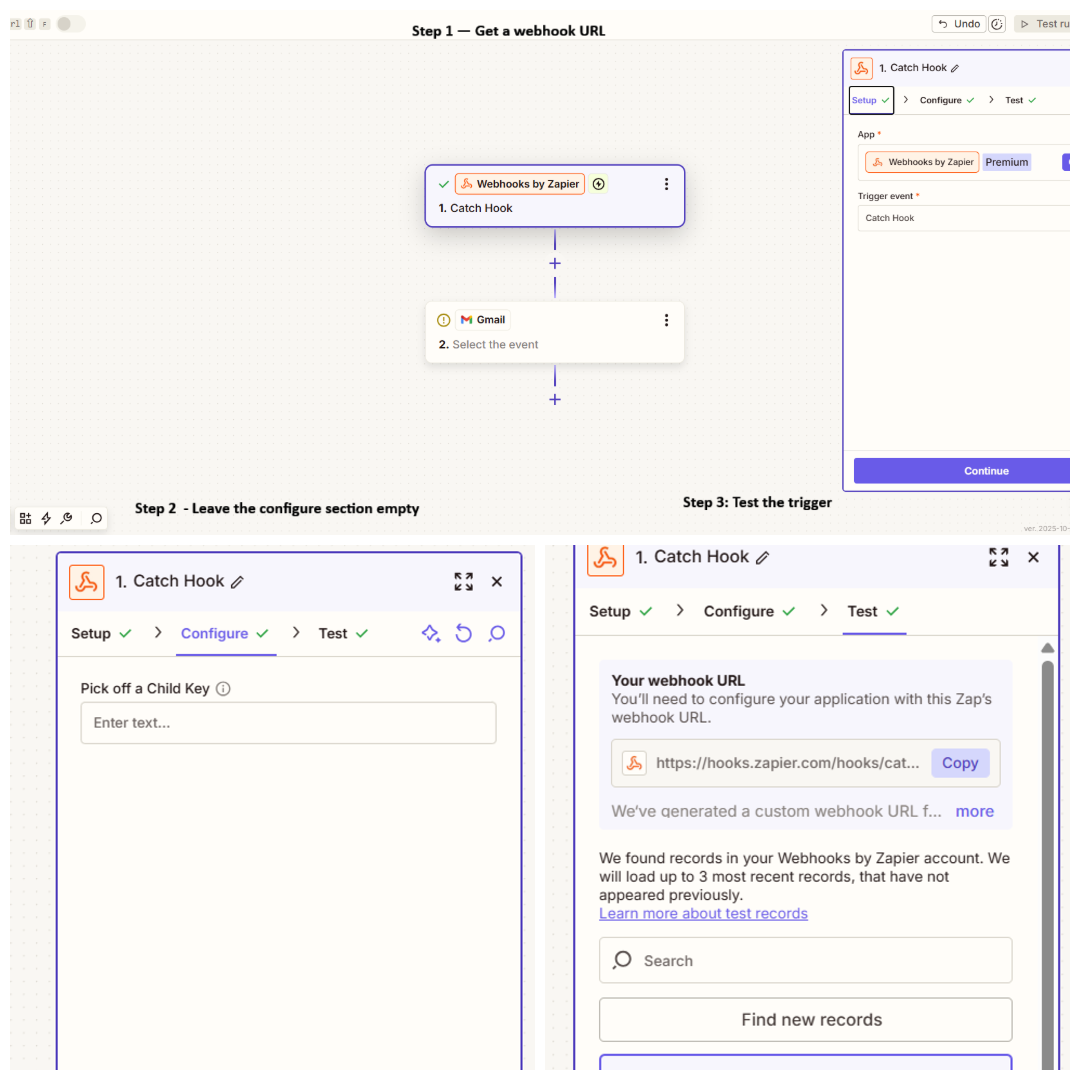The height and width of the screenshot is (1080, 1080).
Task: Select the Gmail app chip on step 2
Action: coord(483,320)
